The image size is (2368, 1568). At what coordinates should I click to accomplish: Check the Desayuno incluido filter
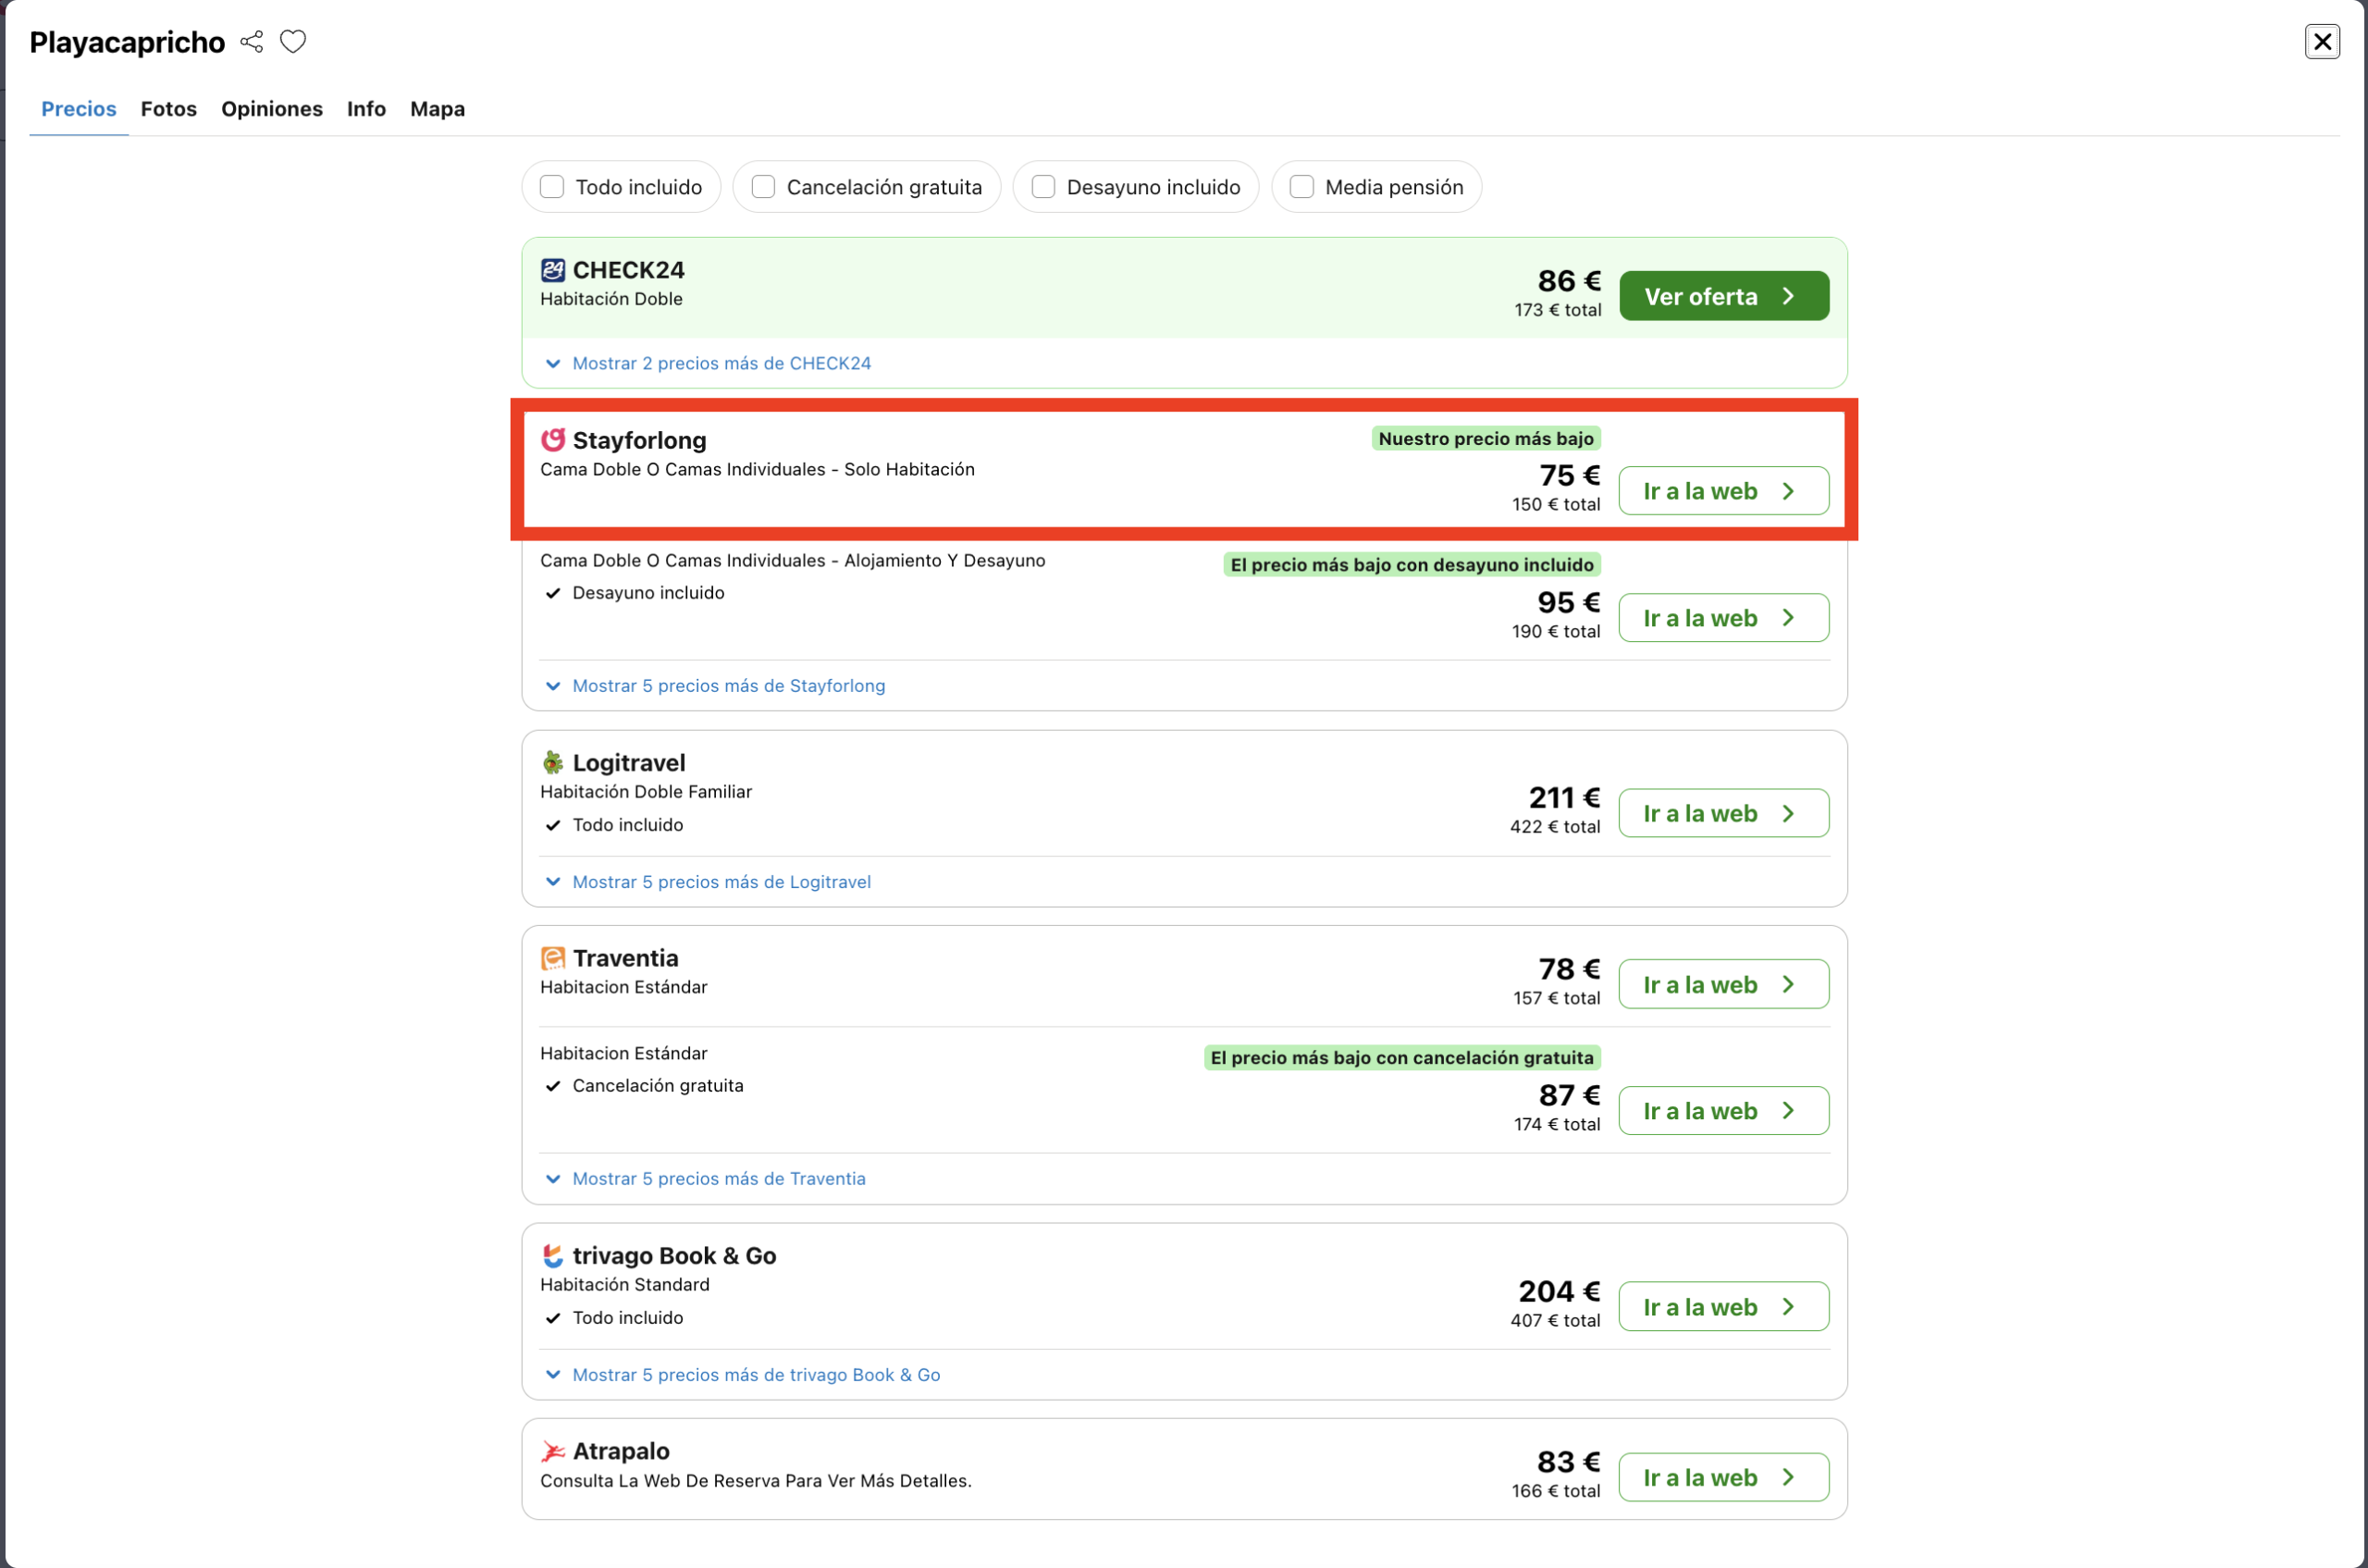[x=1043, y=187]
